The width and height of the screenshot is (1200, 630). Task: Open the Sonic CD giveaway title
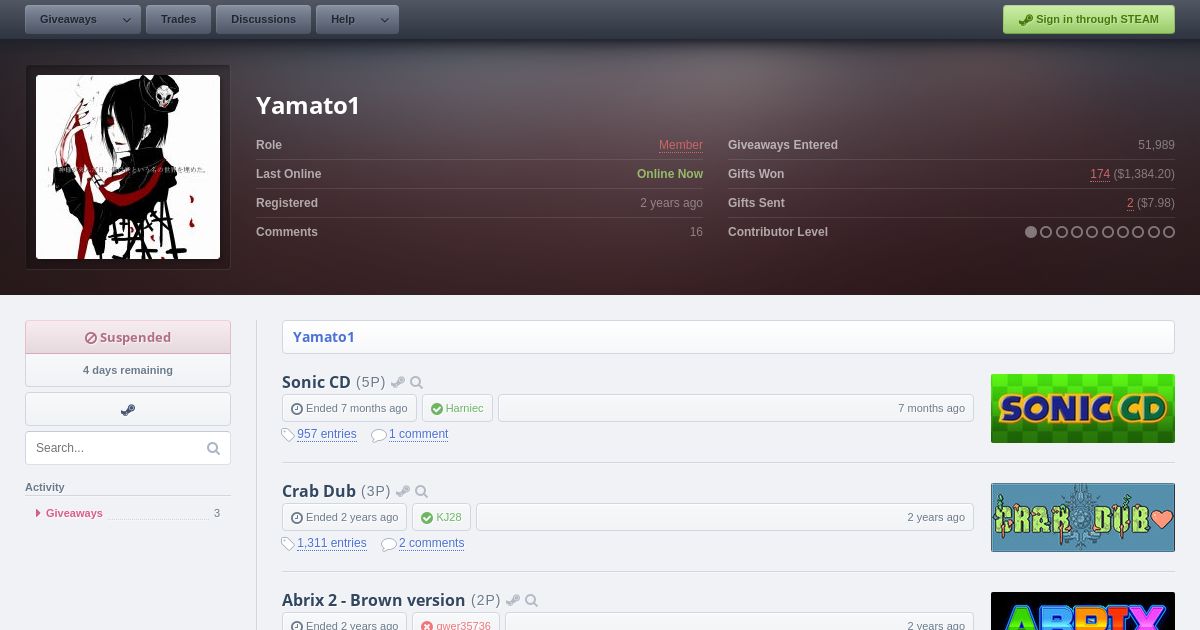316,382
